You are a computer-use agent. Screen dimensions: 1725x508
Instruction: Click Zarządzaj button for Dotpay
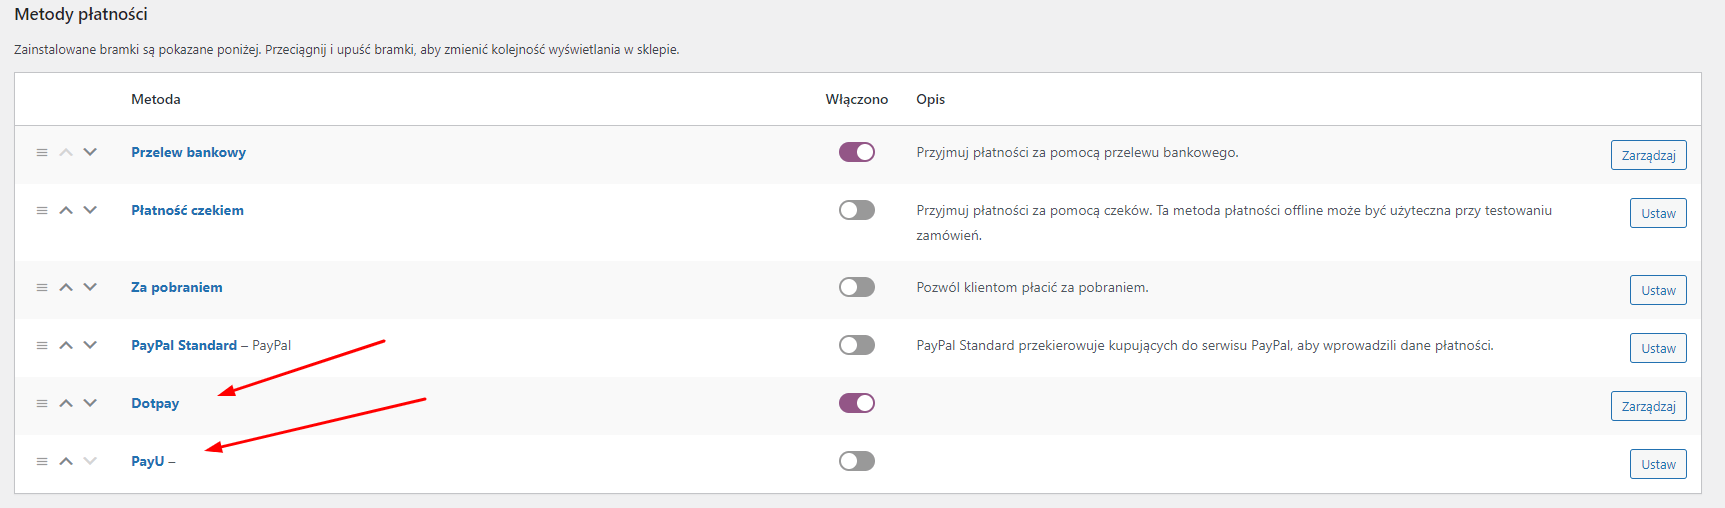tap(1648, 406)
